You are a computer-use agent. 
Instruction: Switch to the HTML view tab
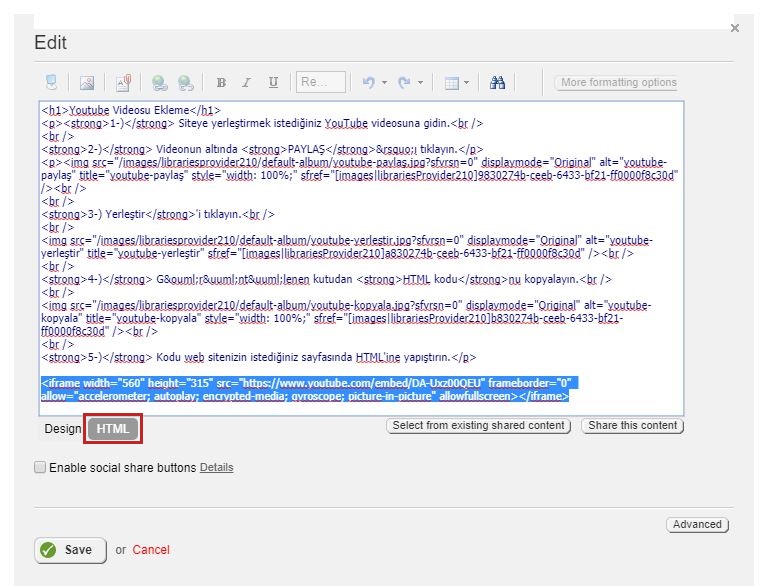[113, 429]
